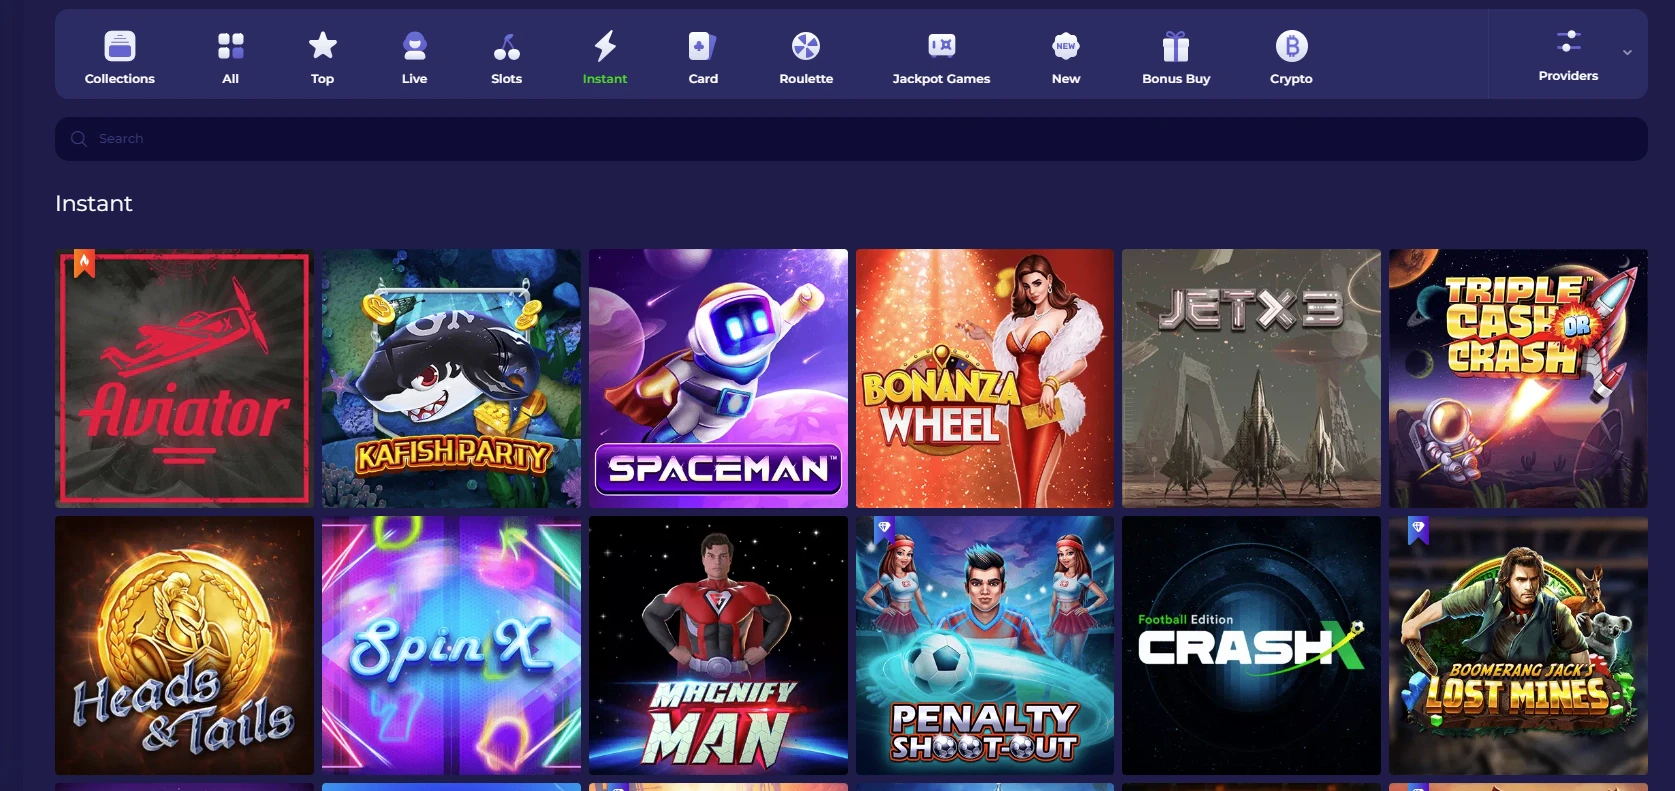Open the New games category
This screenshot has height=791, width=1675.
click(x=1066, y=56)
